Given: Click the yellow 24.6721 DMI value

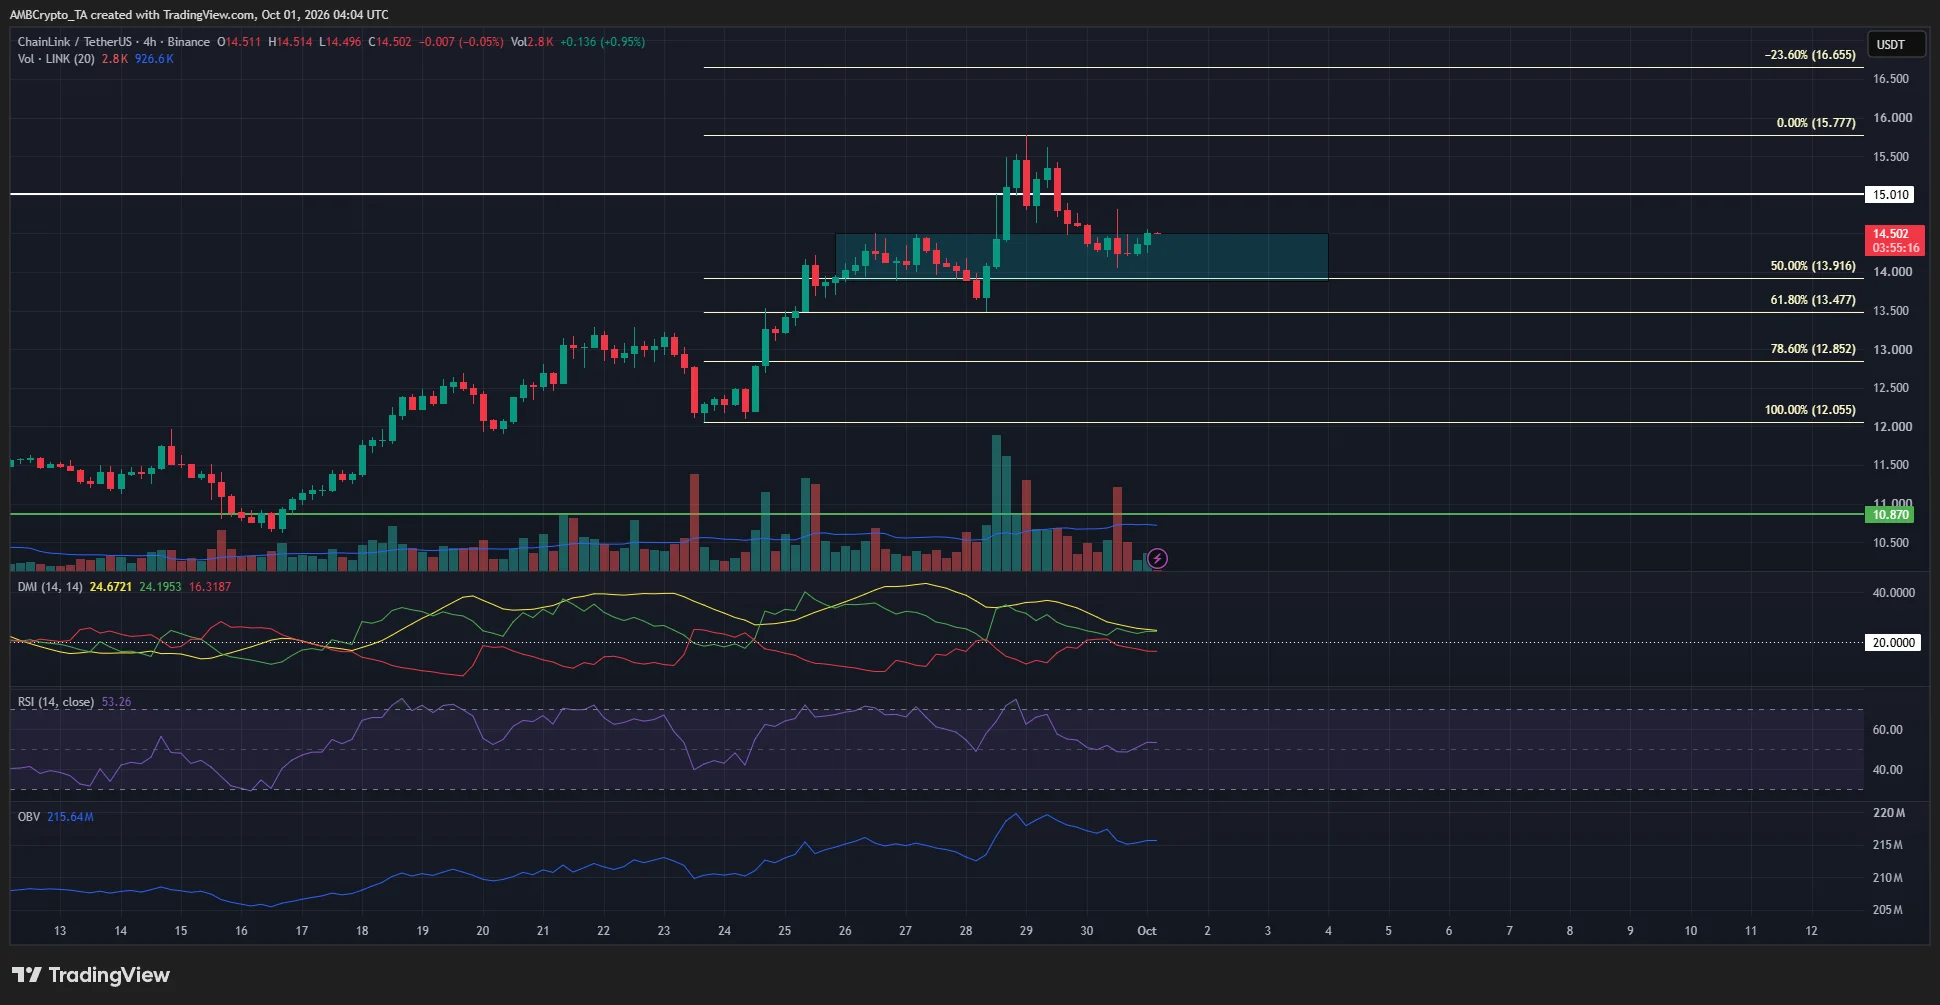Looking at the screenshot, I should pos(111,587).
